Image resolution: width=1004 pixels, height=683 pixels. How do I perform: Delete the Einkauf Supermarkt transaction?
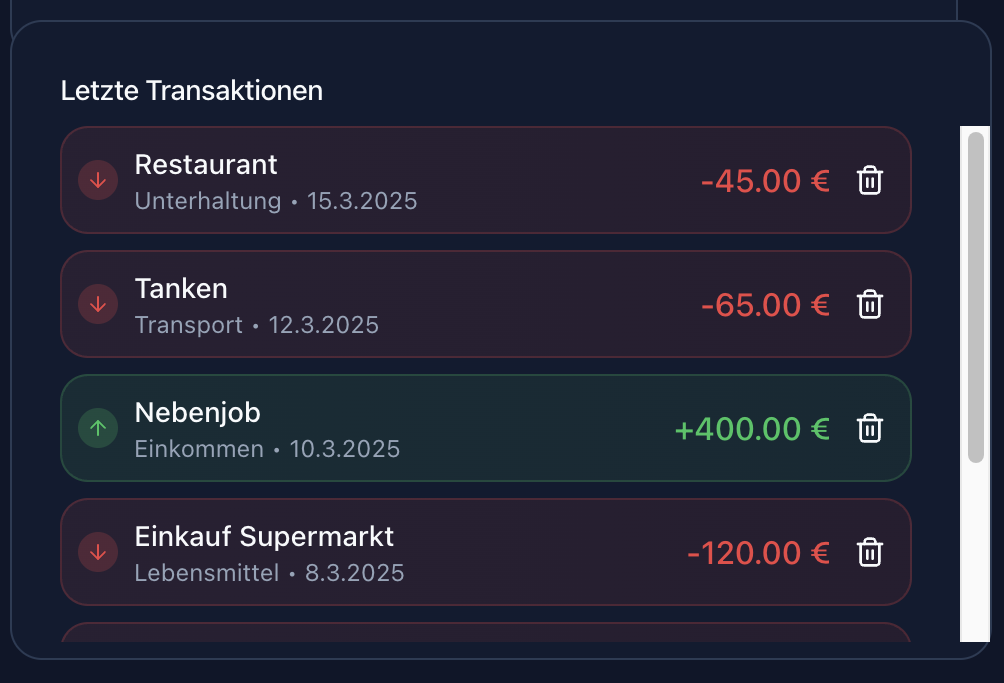point(870,553)
